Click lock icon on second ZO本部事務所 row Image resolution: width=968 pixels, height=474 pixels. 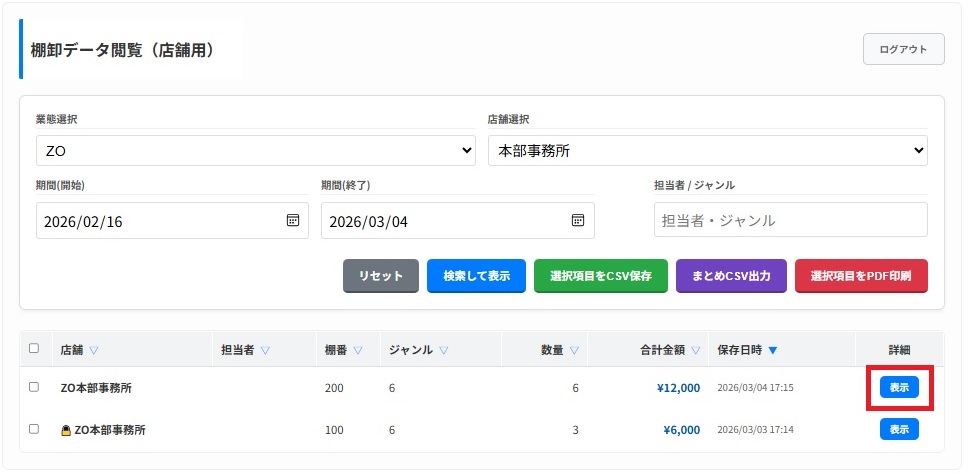[66, 430]
